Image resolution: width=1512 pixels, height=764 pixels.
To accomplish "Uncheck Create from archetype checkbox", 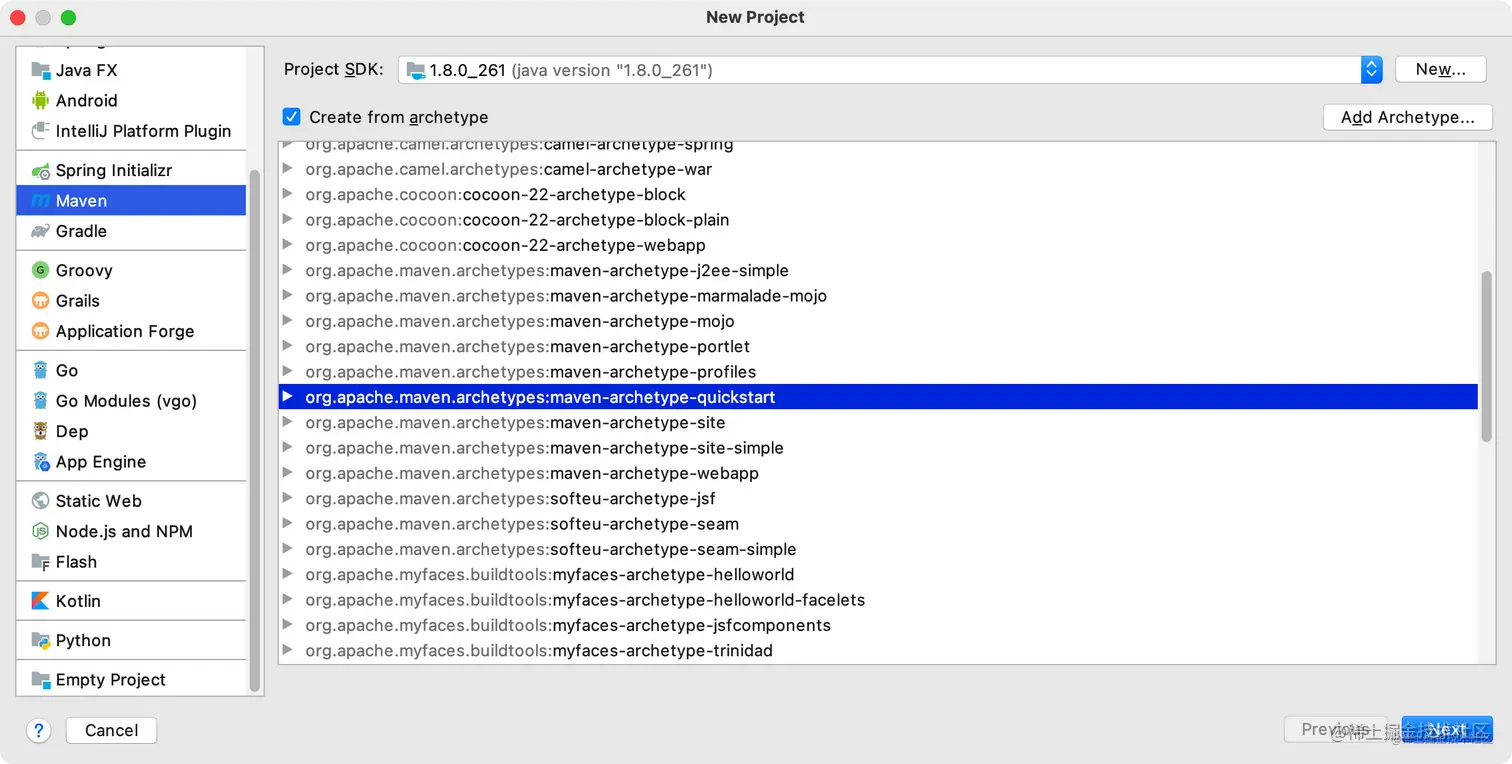I will point(291,117).
